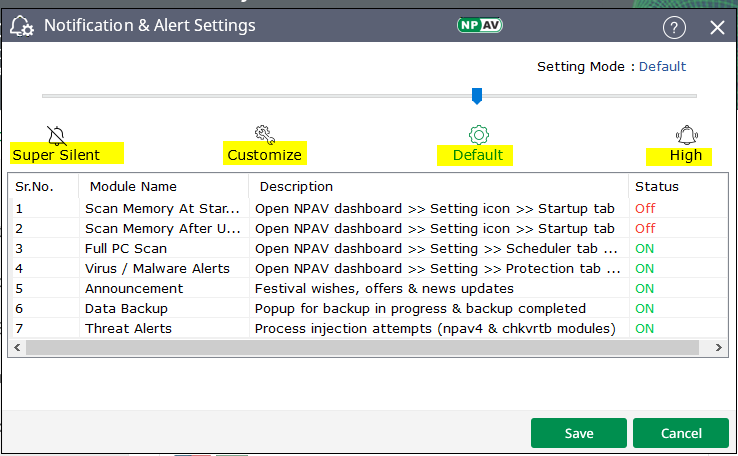Click the Super Silent muted bell icon
Viewport: 738px width, 456px height.
[56, 134]
